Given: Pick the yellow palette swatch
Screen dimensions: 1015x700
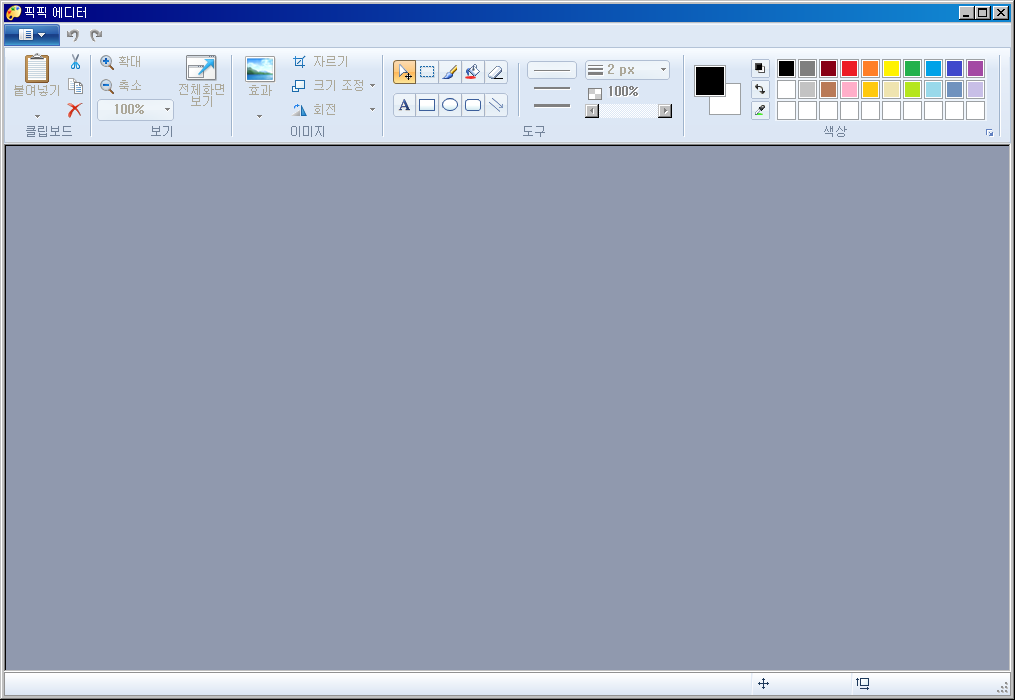Looking at the screenshot, I should point(891,68).
